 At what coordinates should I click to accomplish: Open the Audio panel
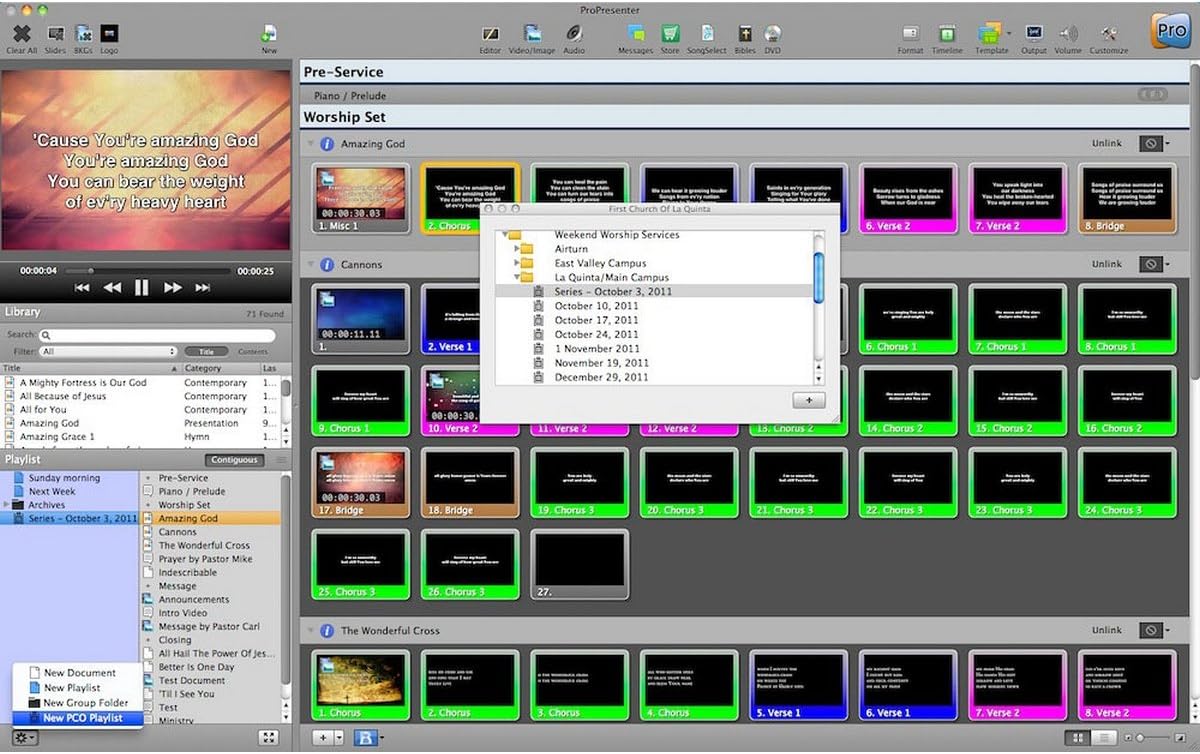[575, 33]
